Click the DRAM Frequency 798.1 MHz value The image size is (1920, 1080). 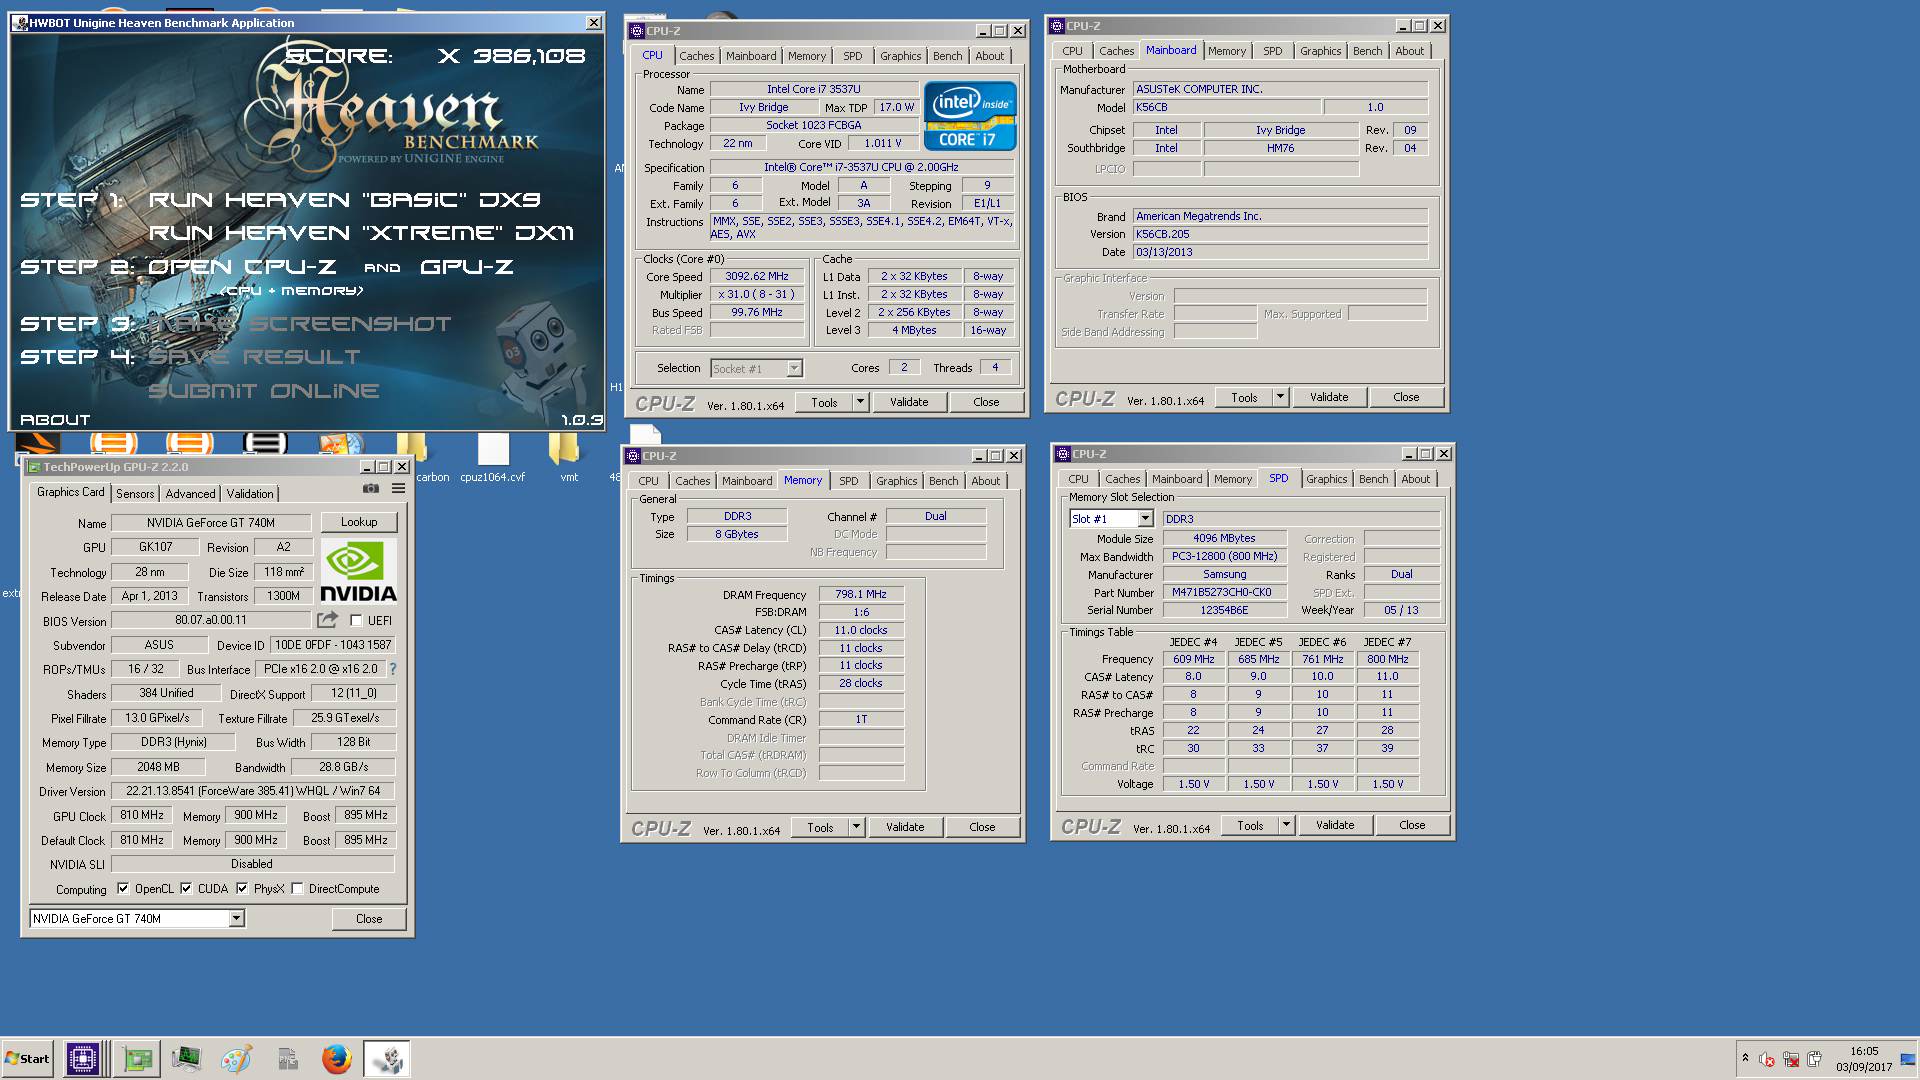point(861,594)
